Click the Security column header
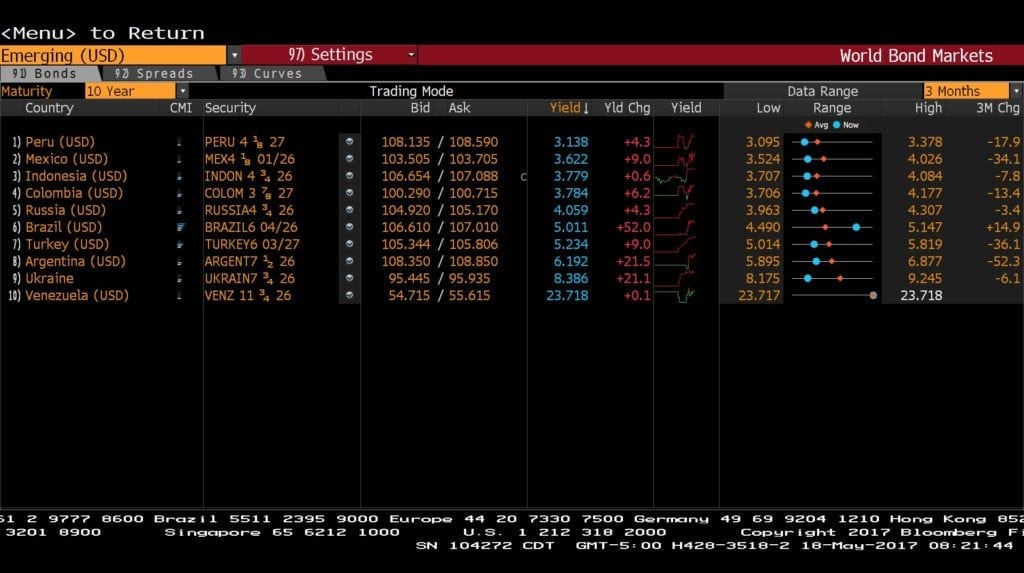 point(230,108)
